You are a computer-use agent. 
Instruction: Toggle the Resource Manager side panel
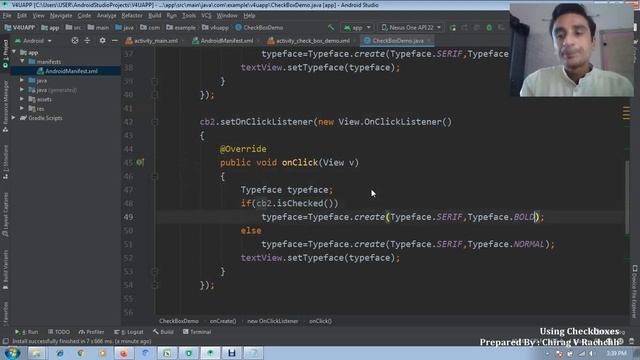(5, 106)
